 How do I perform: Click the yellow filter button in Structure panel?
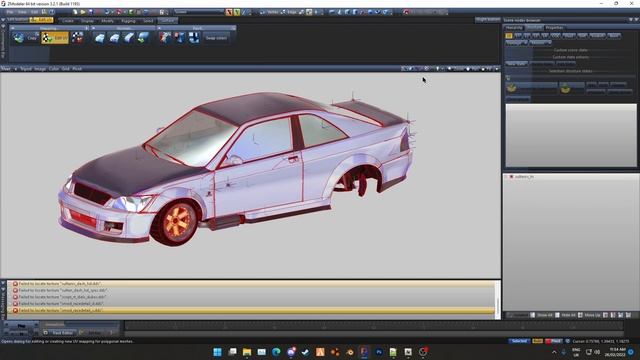pos(509,36)
